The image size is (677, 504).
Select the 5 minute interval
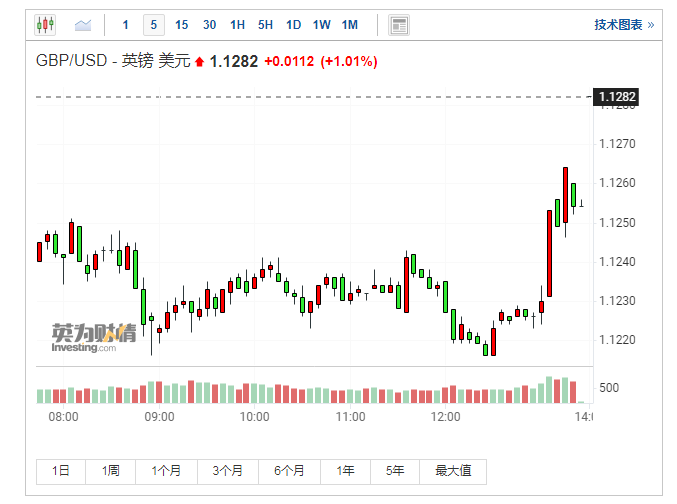(154, 25)
